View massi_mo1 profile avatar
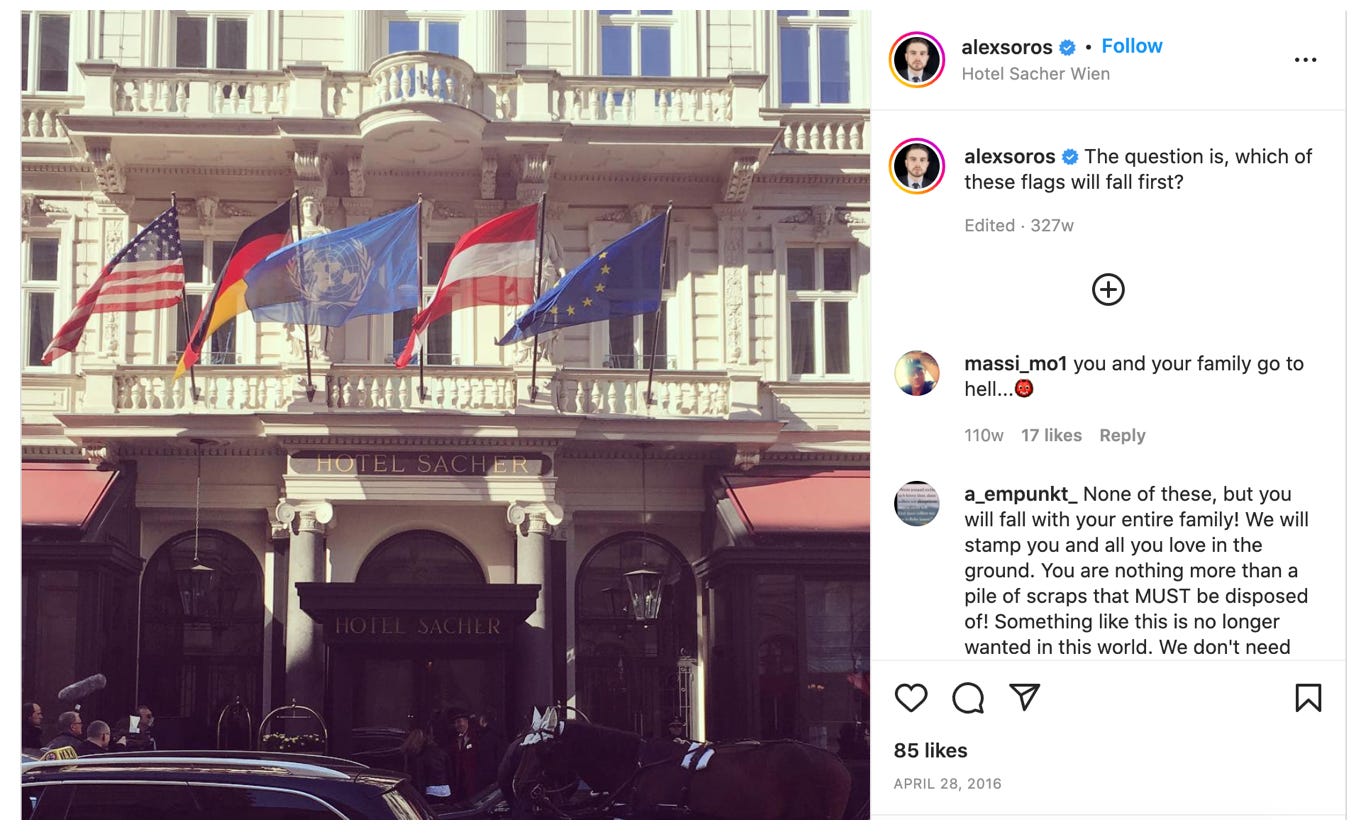 click(916, 373)
